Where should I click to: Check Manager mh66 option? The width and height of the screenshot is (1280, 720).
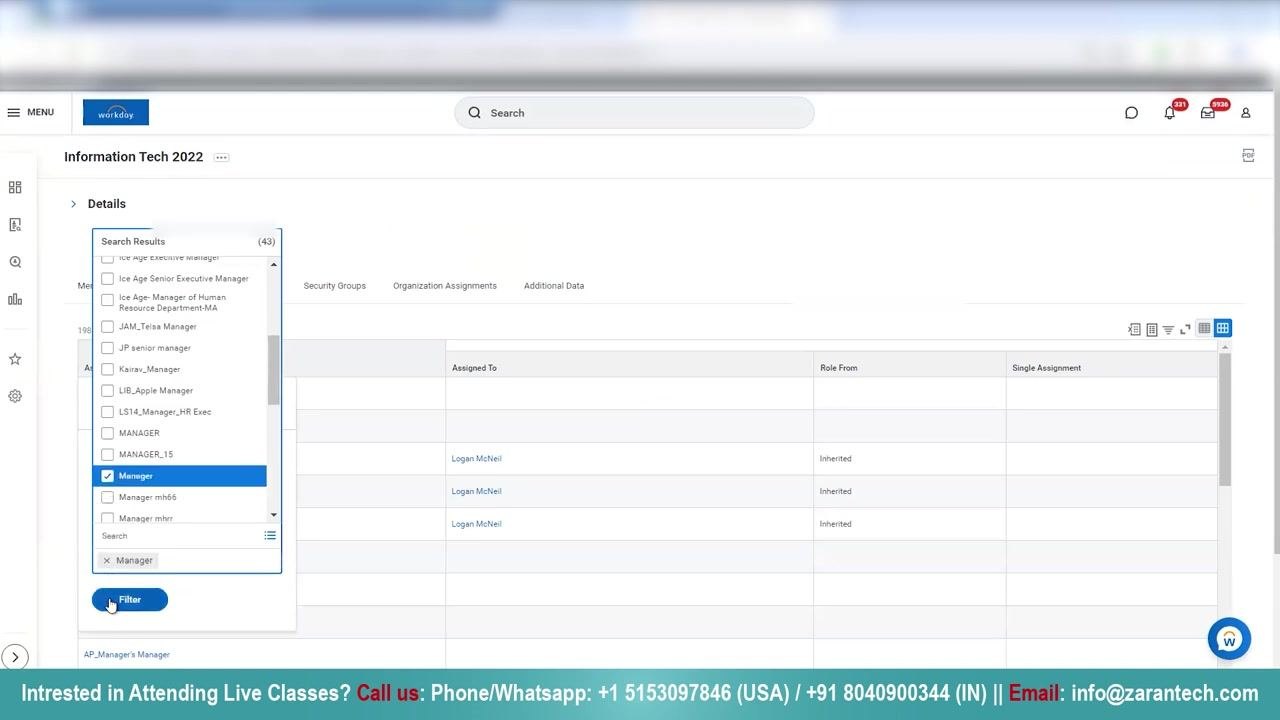[x=107, y=497]
